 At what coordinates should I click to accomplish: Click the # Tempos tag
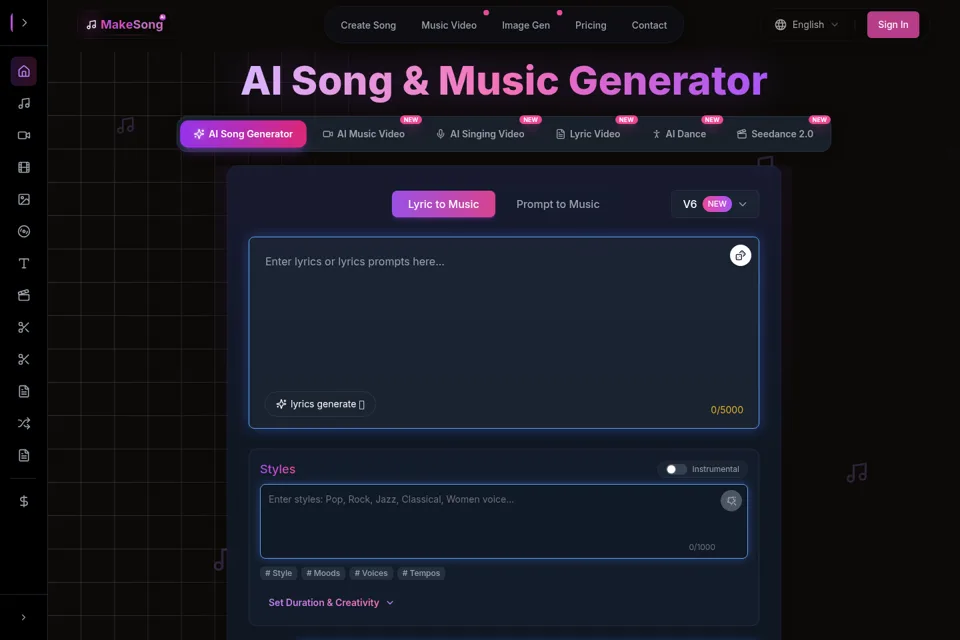421,573
